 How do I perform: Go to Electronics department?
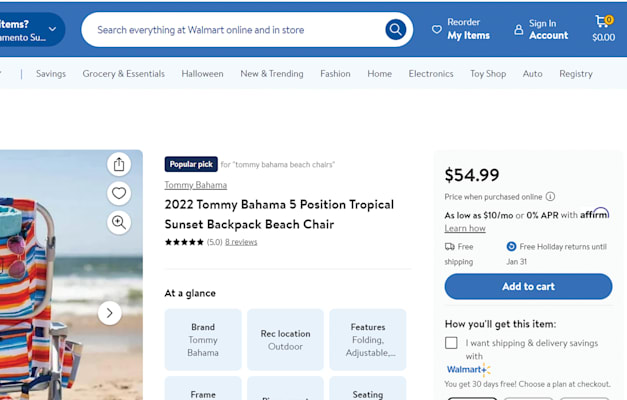coord(431,74)
